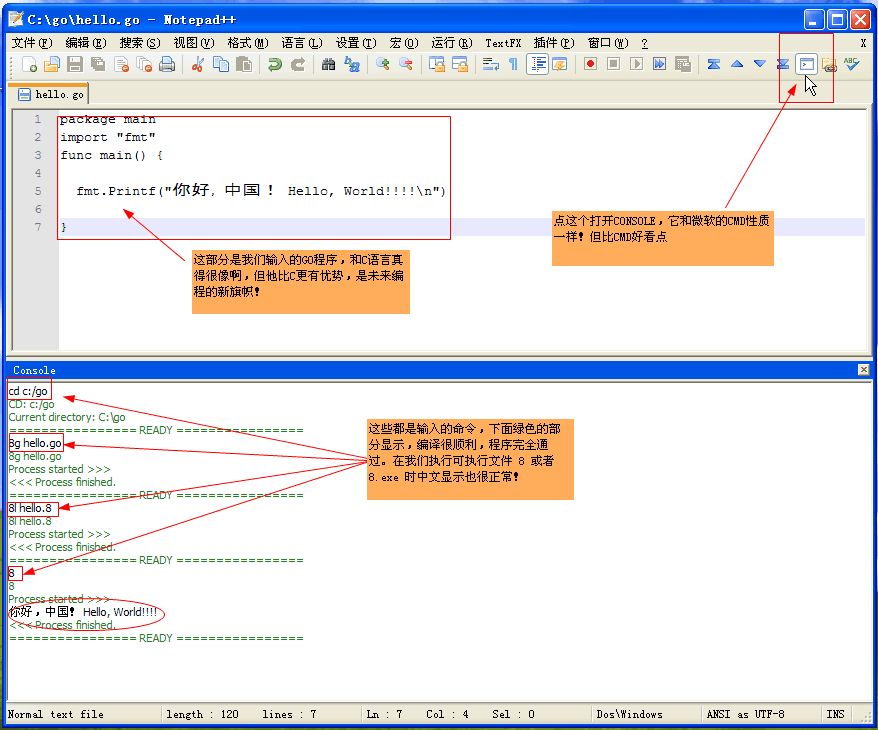Close the Console panel with X
The height and width of the screenshot is (730, 878).
click(863, 369)
